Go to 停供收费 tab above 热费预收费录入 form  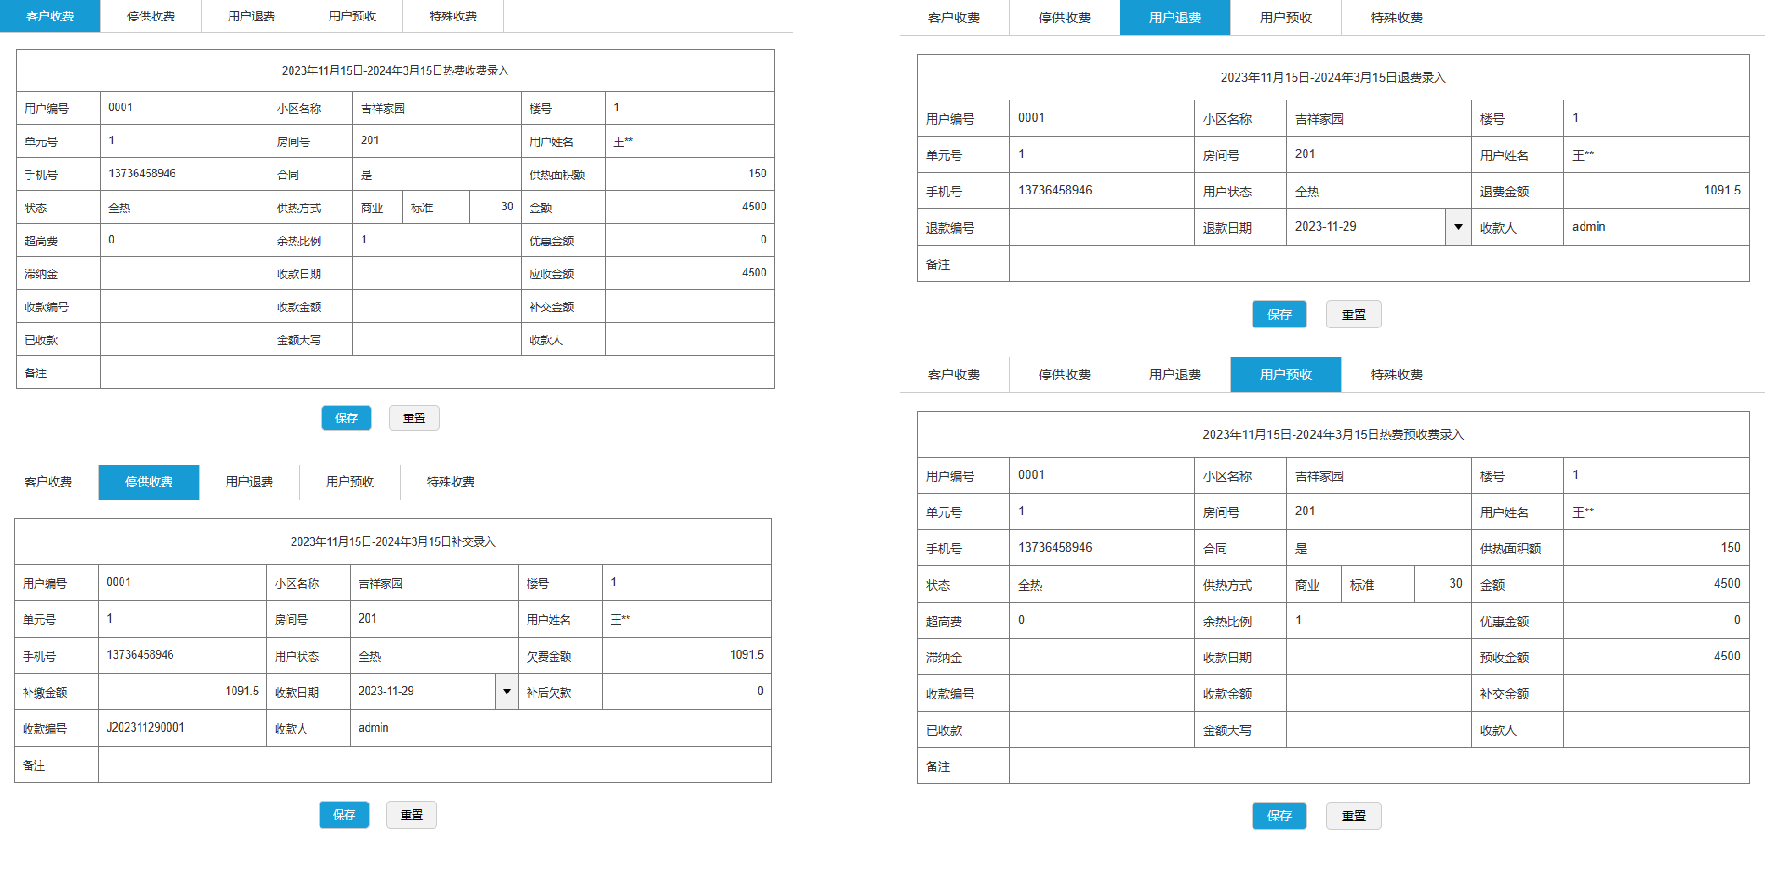(1065, 375)
